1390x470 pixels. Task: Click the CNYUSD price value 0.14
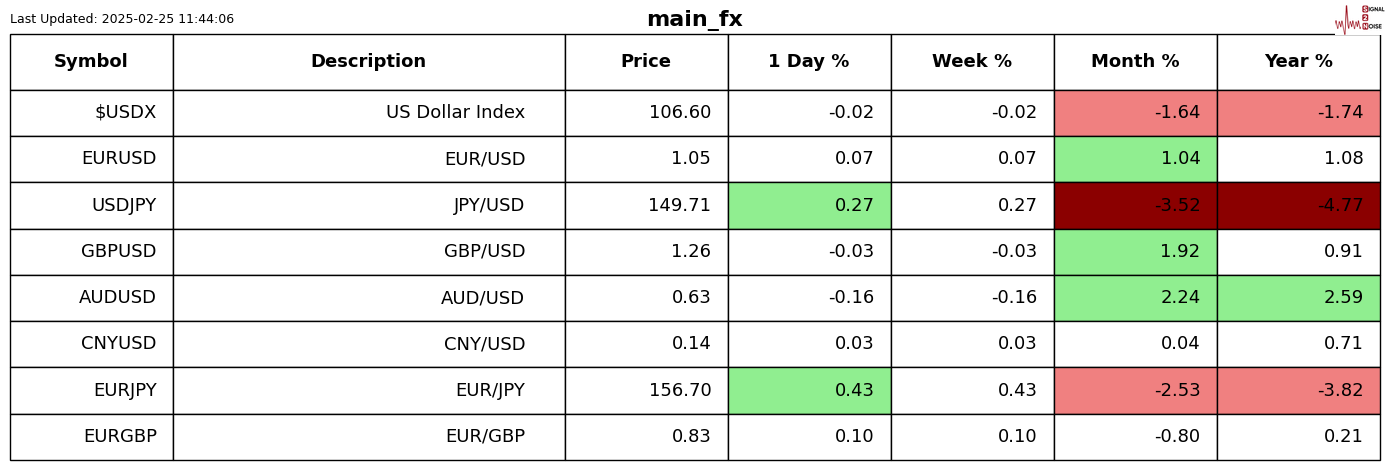(691, 344)
